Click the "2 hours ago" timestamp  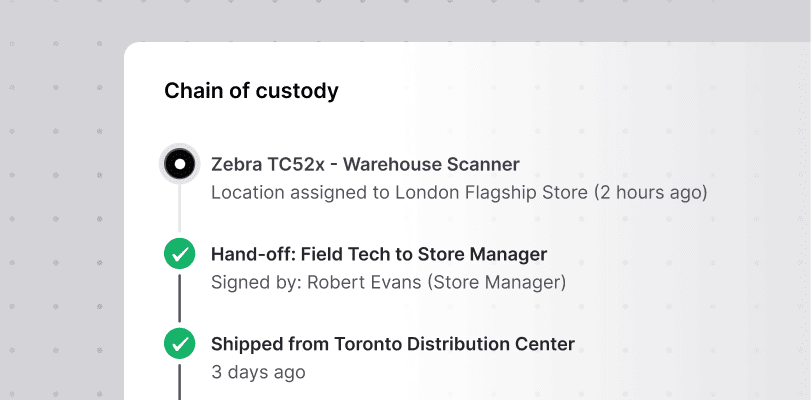click(x=651, y=192)
